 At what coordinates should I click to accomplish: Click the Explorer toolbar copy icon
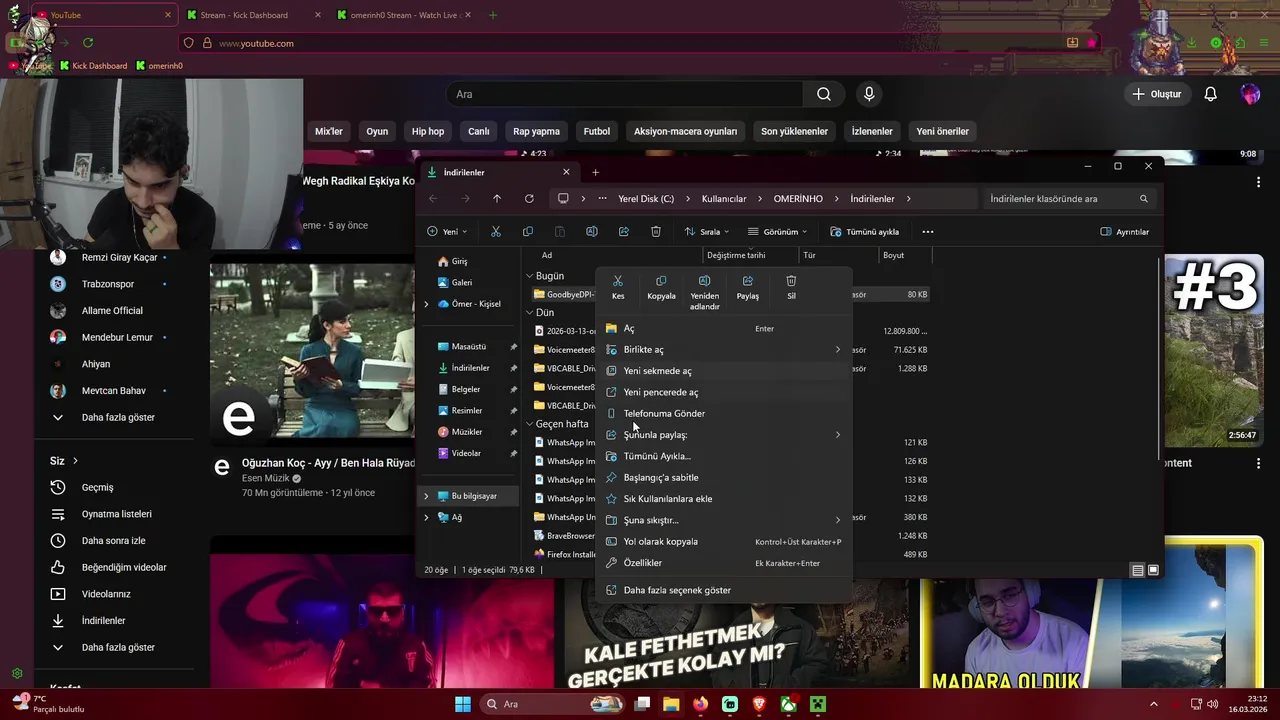(x=527, y=231)
